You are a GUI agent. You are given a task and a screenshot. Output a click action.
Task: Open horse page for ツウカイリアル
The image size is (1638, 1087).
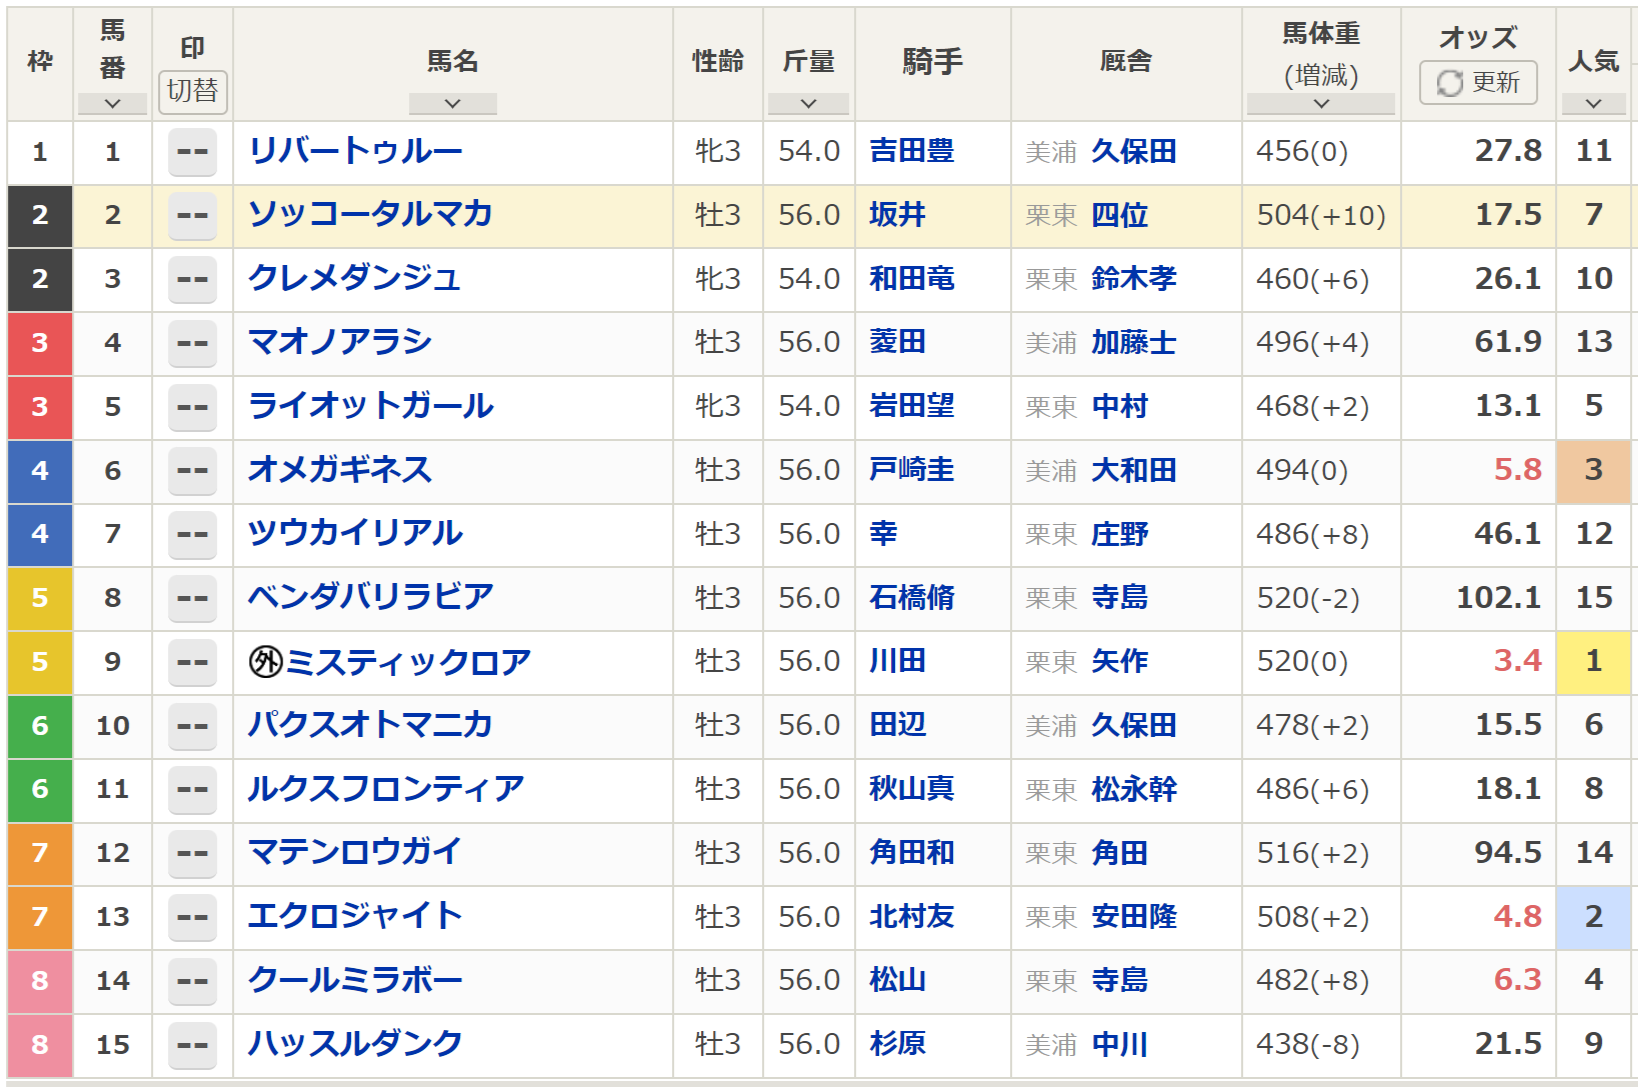click(x=355, y=533)
